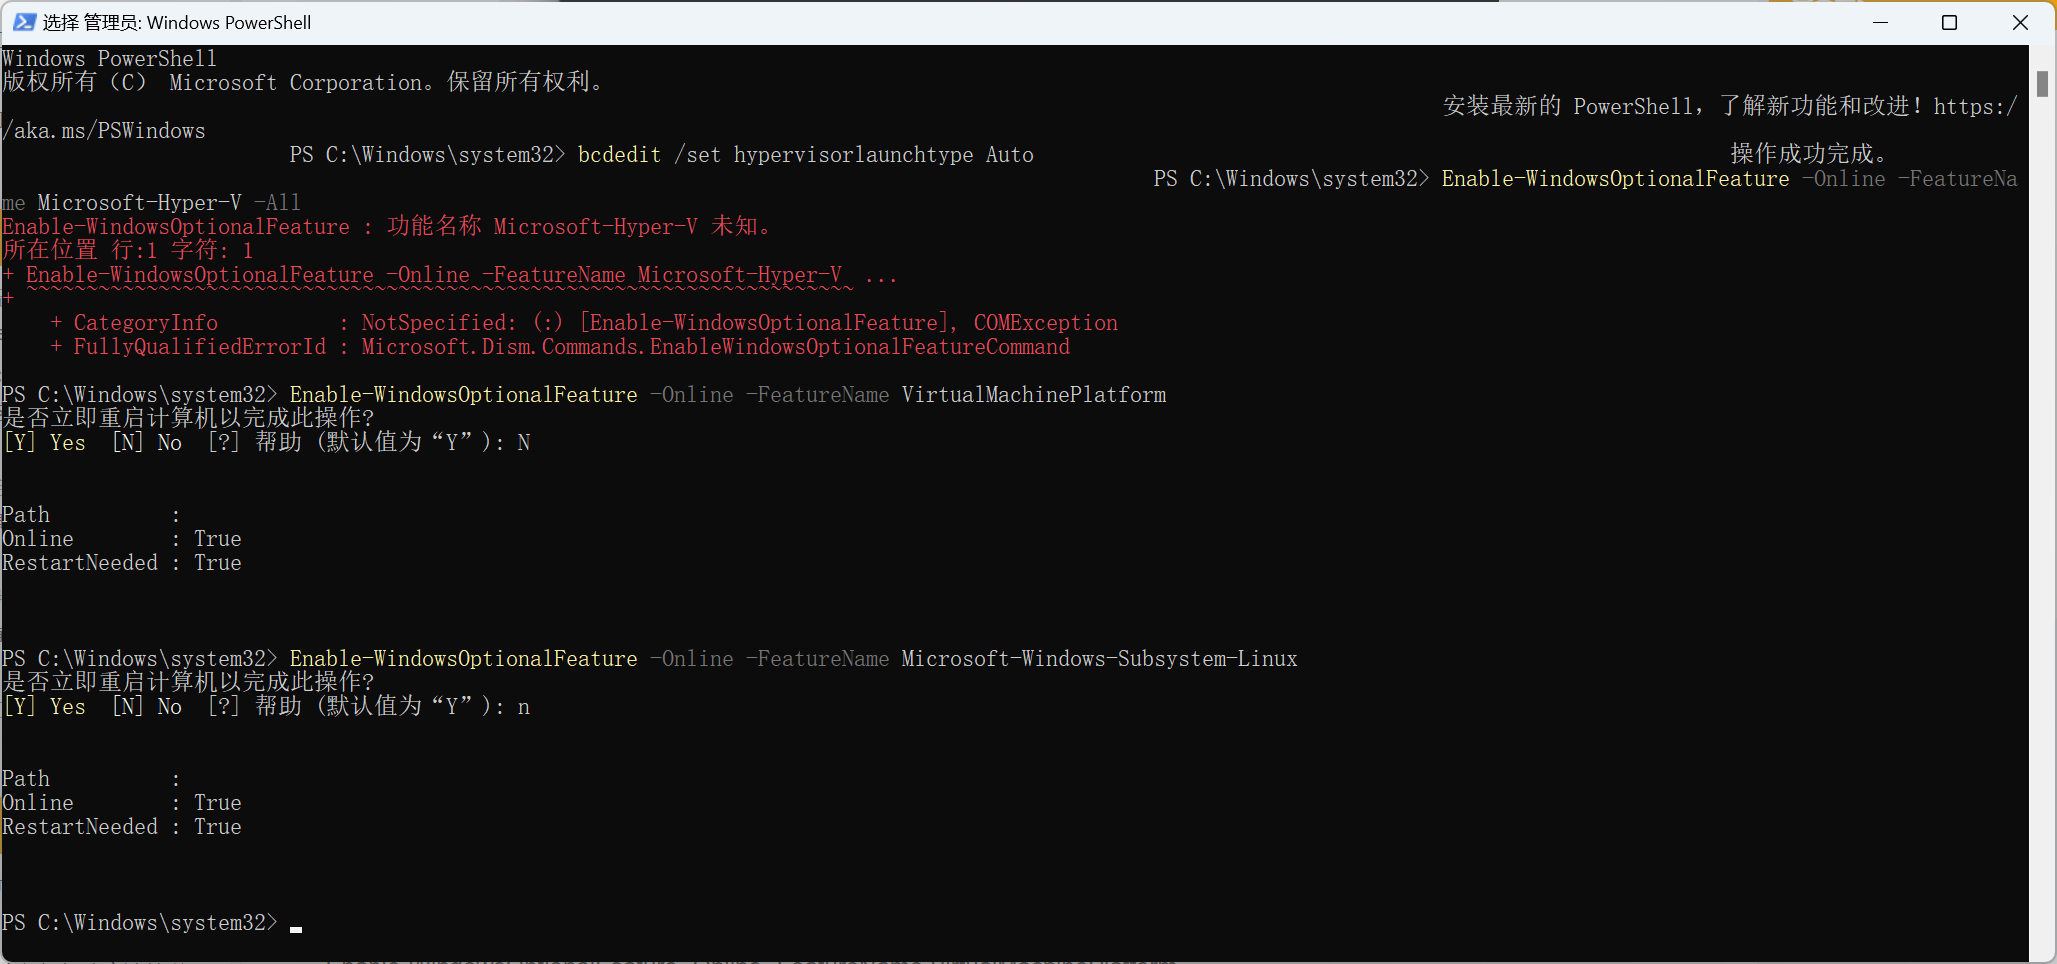Viewport: 2057px width, 964px height.
Task: Click the scrollbar track below the thumb
Action: click(x=2044, y=500)
